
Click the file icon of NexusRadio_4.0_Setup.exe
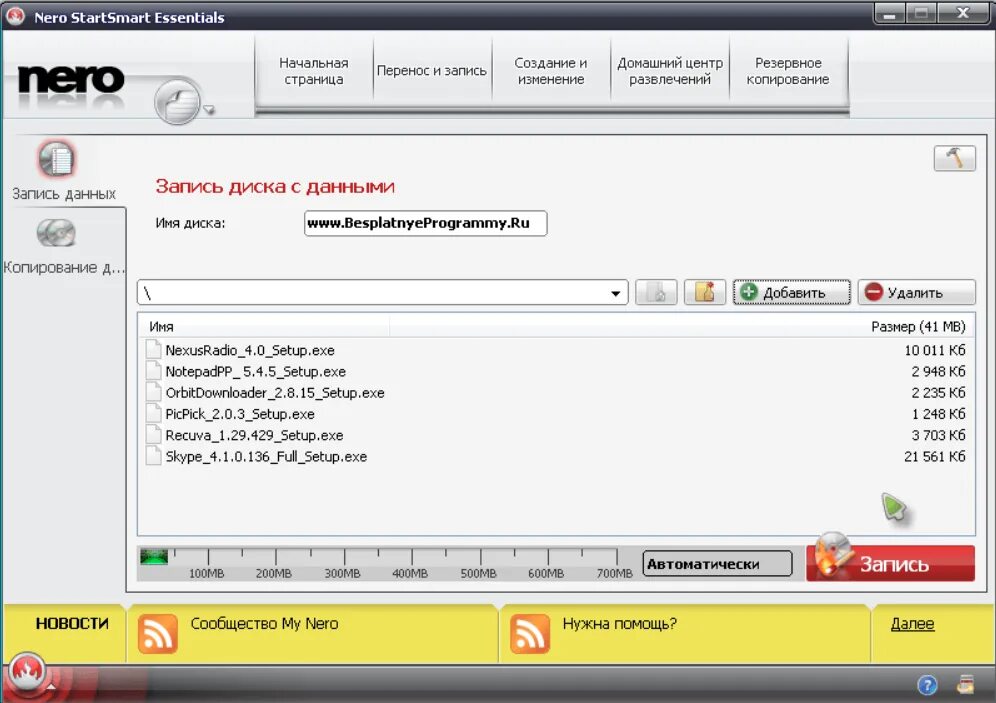click(x=153, y=350)
